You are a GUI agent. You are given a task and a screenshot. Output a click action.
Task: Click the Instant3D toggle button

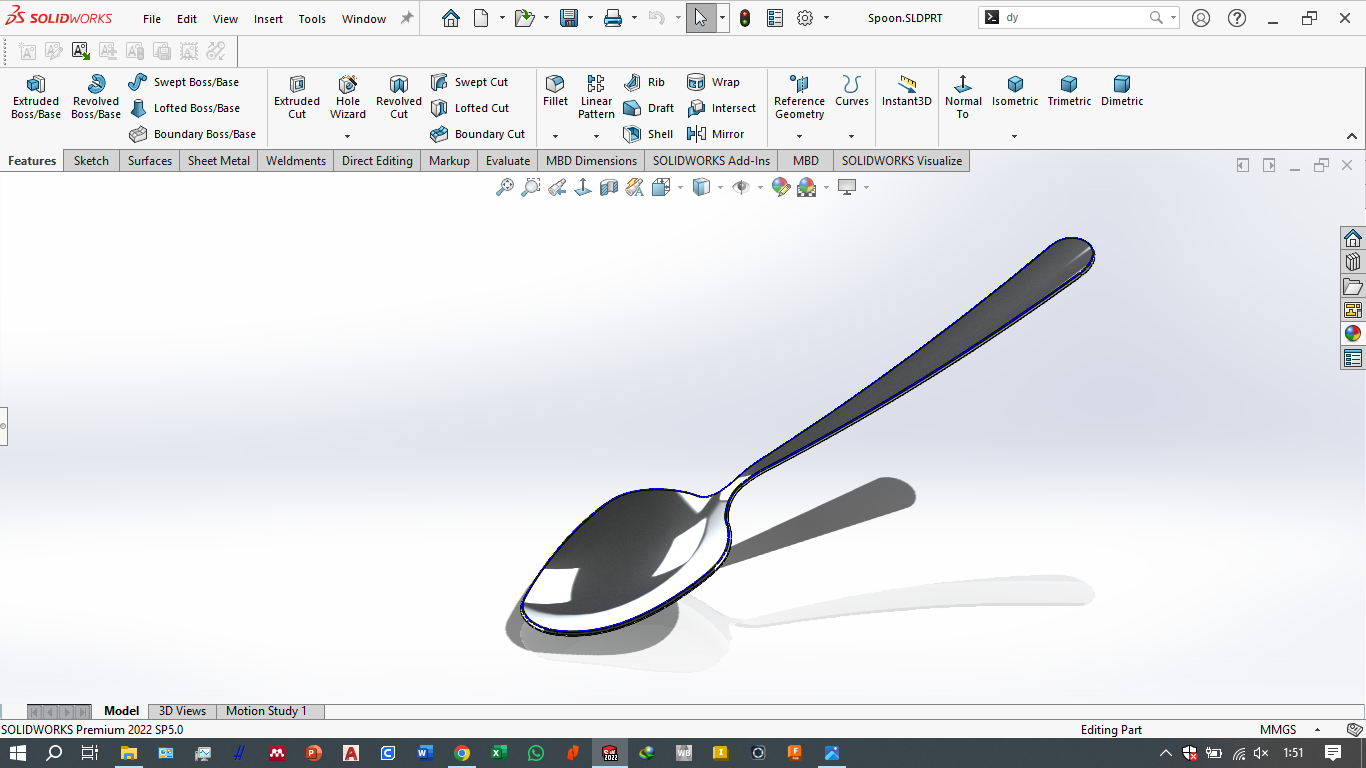(906, 90)
